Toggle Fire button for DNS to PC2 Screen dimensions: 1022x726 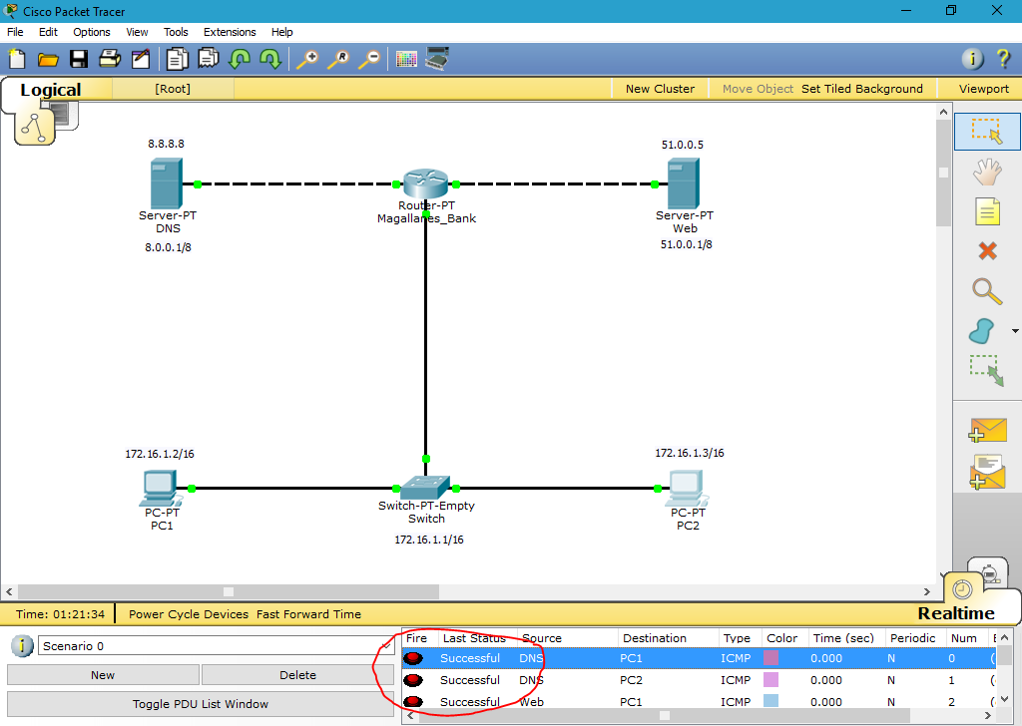pos(413,680)
